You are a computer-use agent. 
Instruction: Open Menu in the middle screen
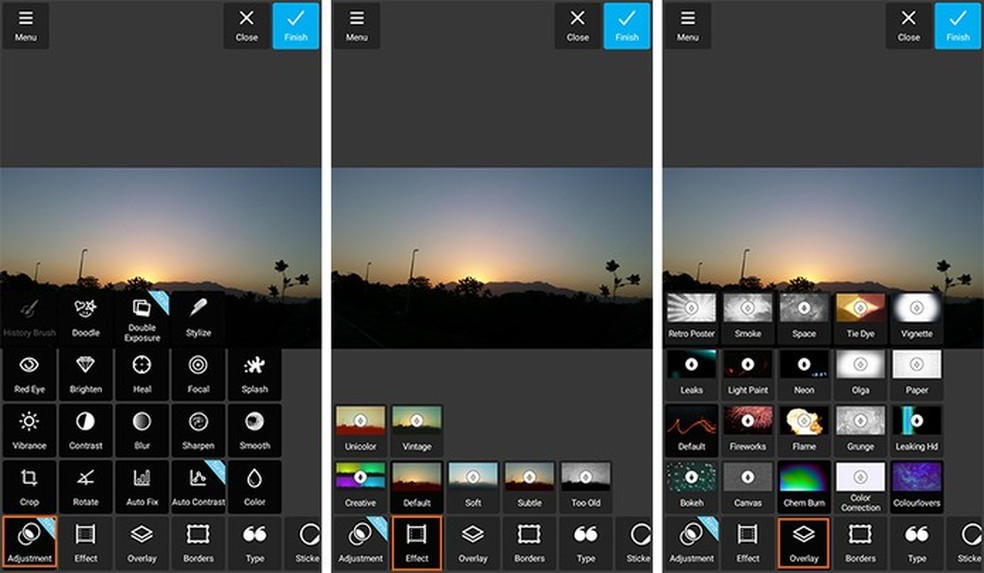[x=356, y=26]
